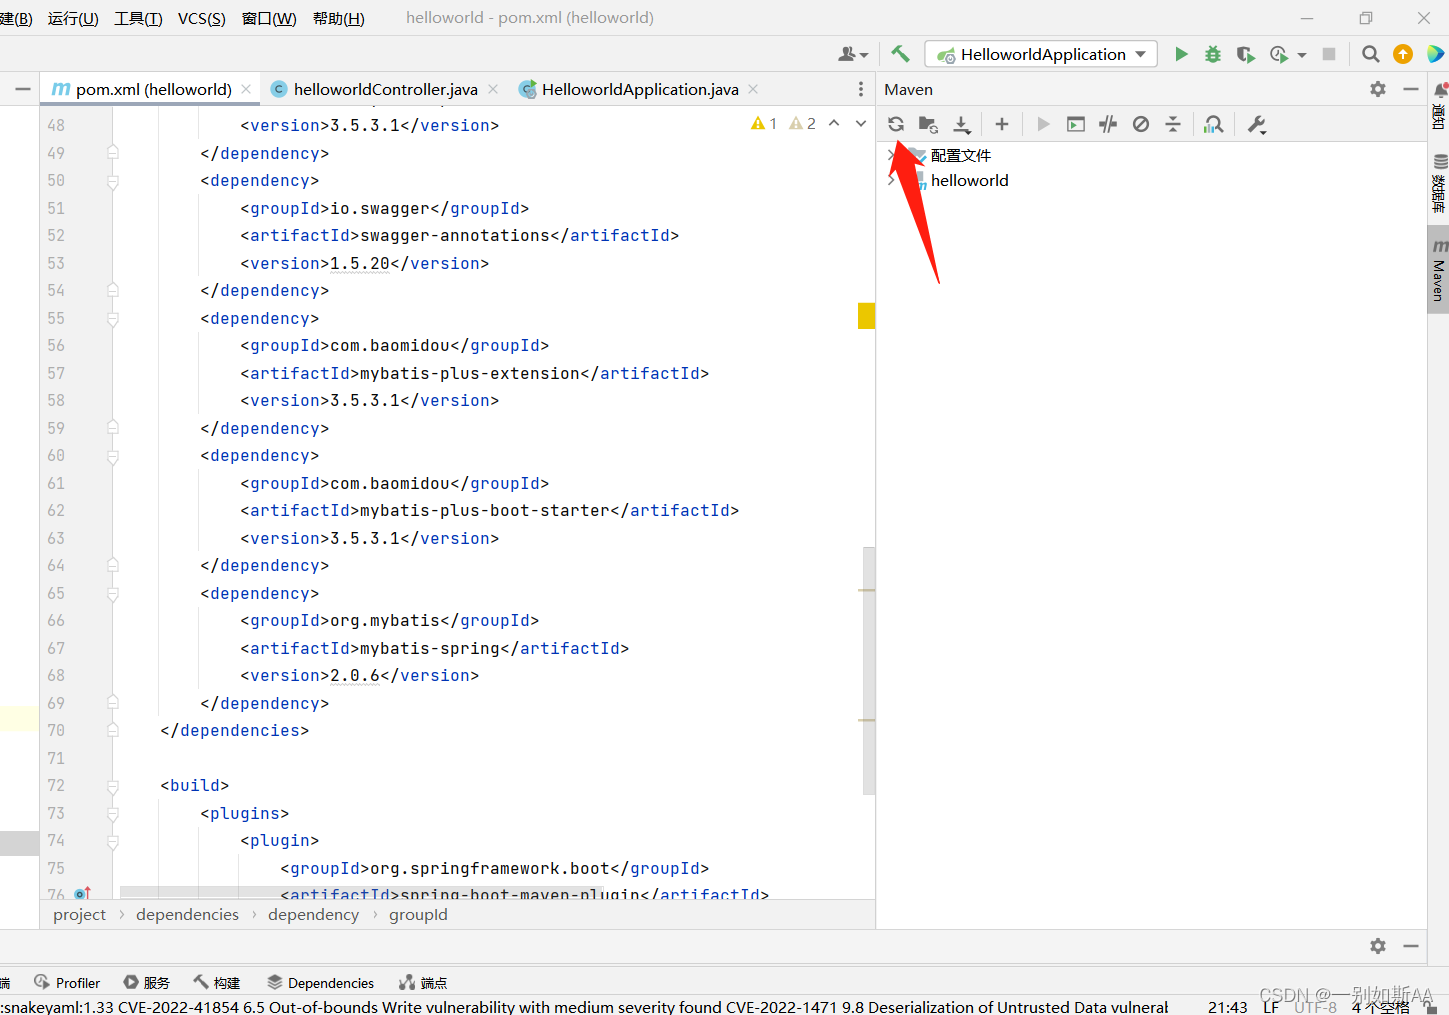The width and height of the screenshot is (1449, 1015).
Task: Open Maven settings wrench menu
Action: click(1257, 124)
